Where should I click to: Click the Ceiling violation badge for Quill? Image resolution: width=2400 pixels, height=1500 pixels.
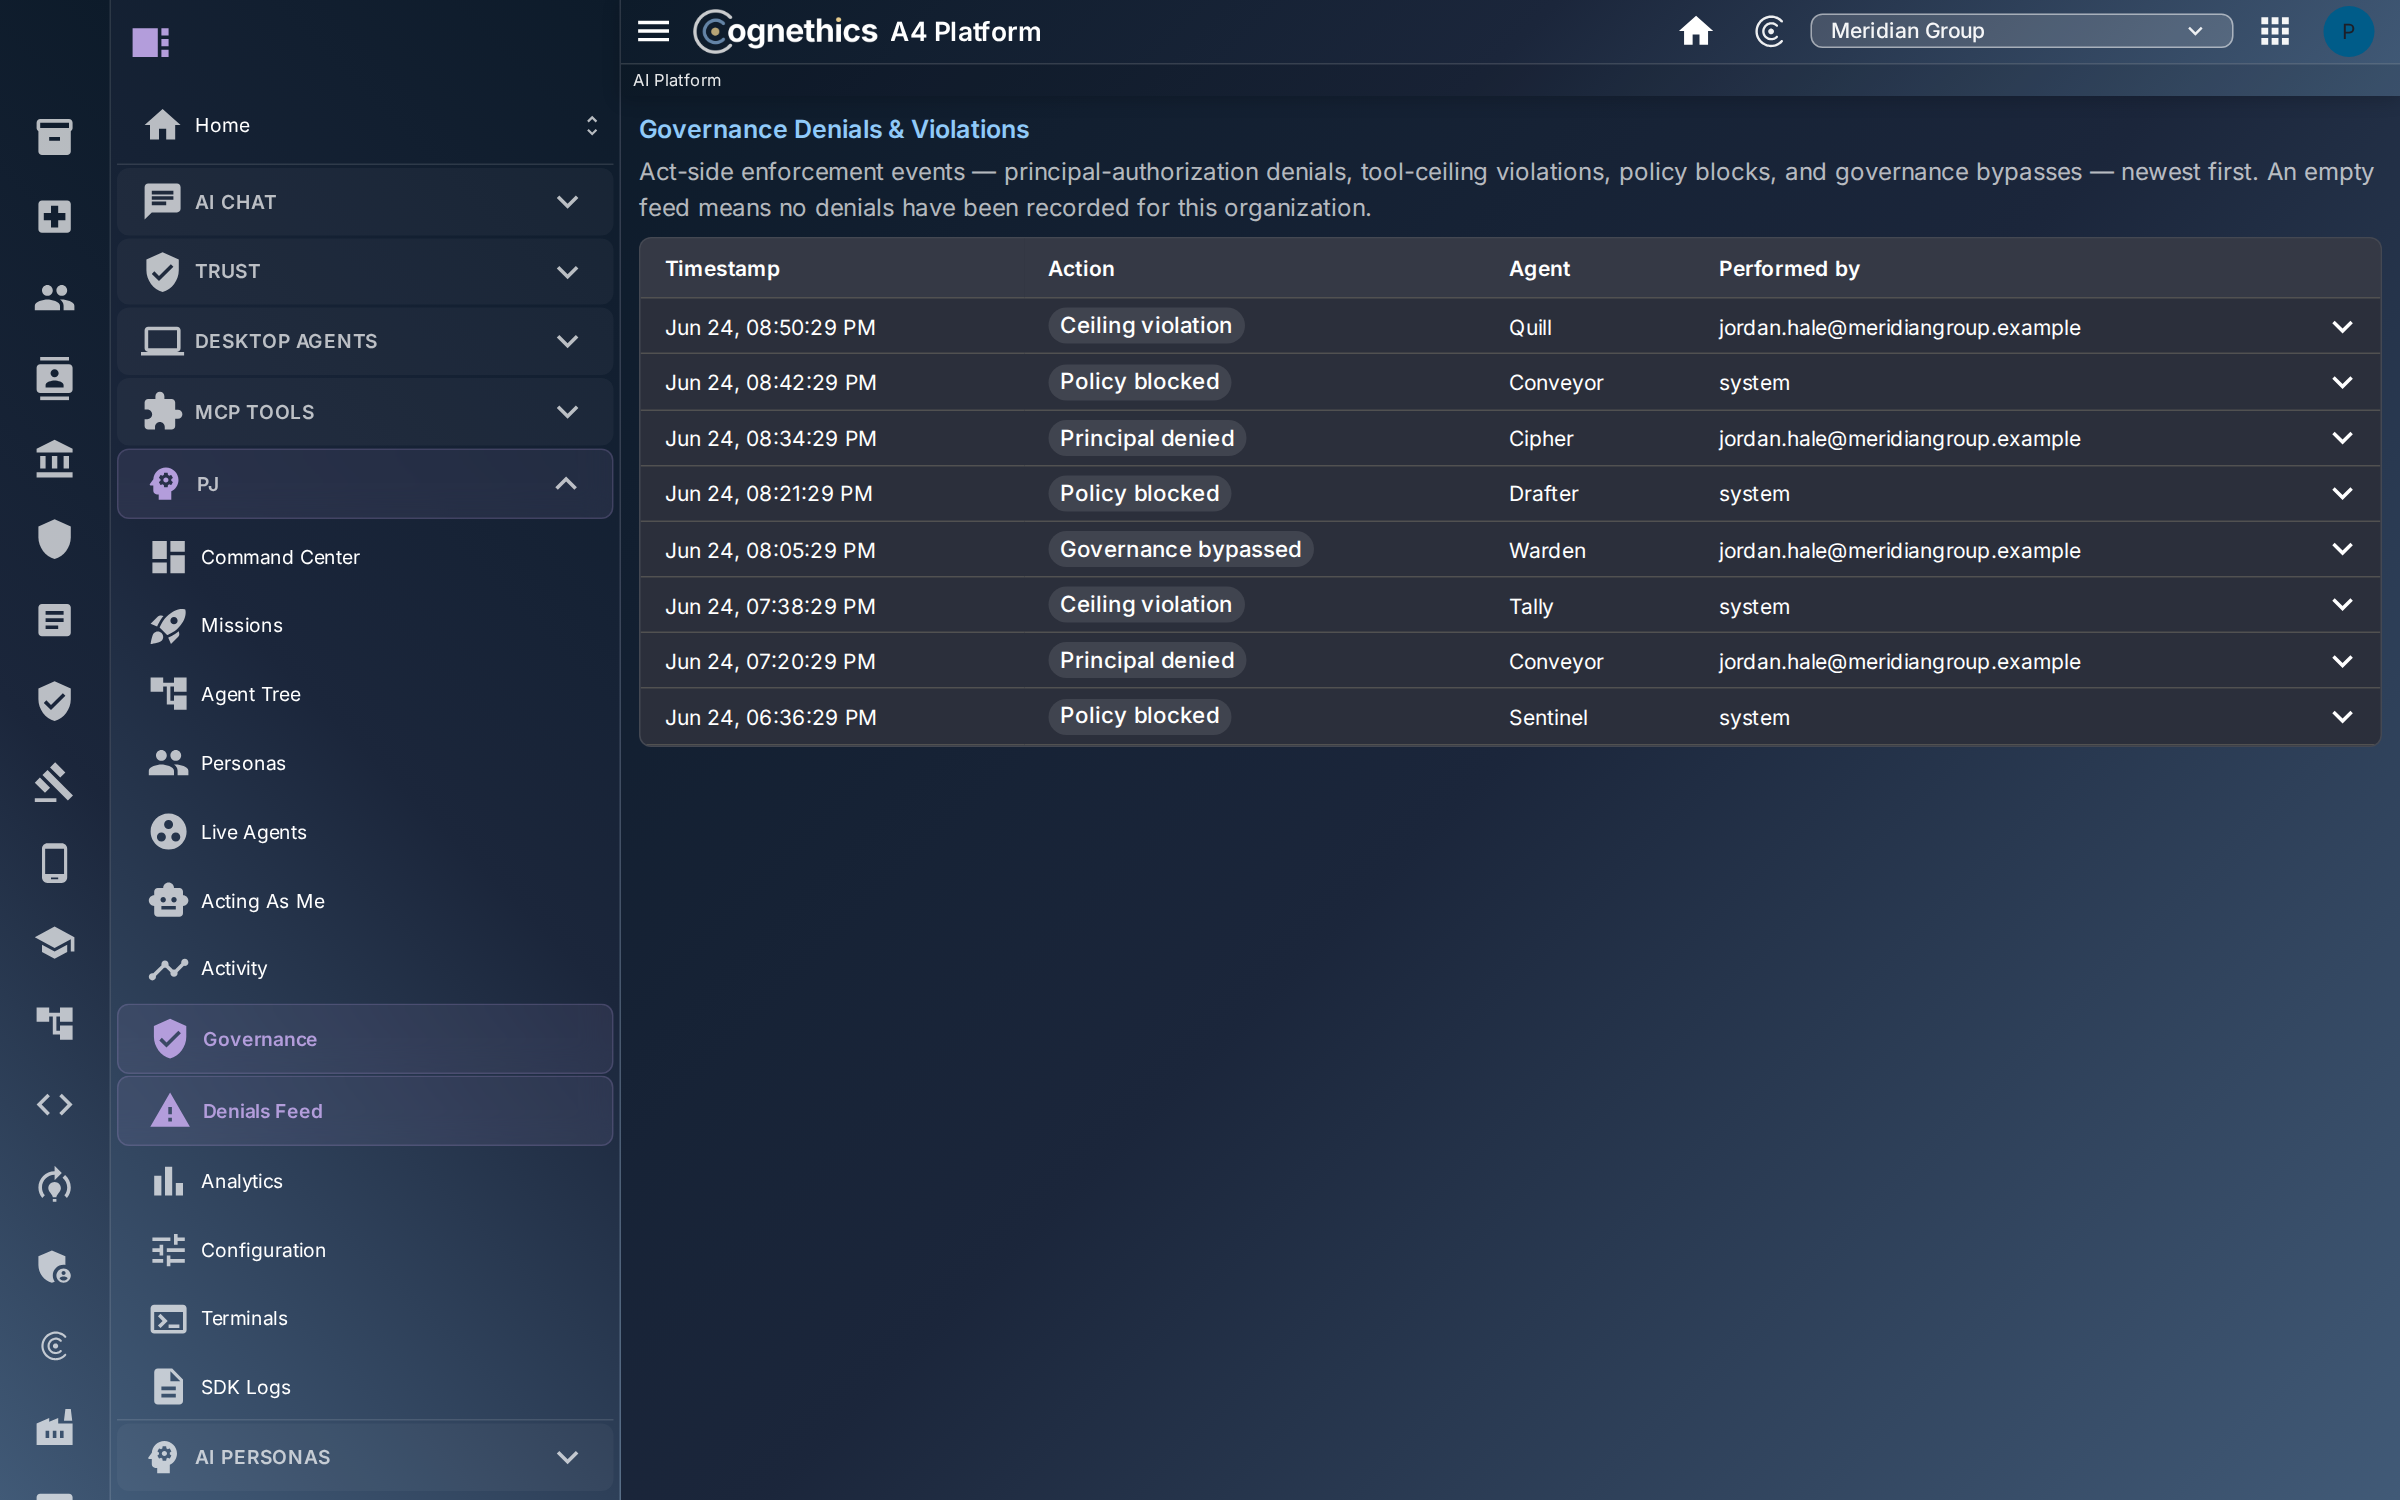tap(1146, 326)
